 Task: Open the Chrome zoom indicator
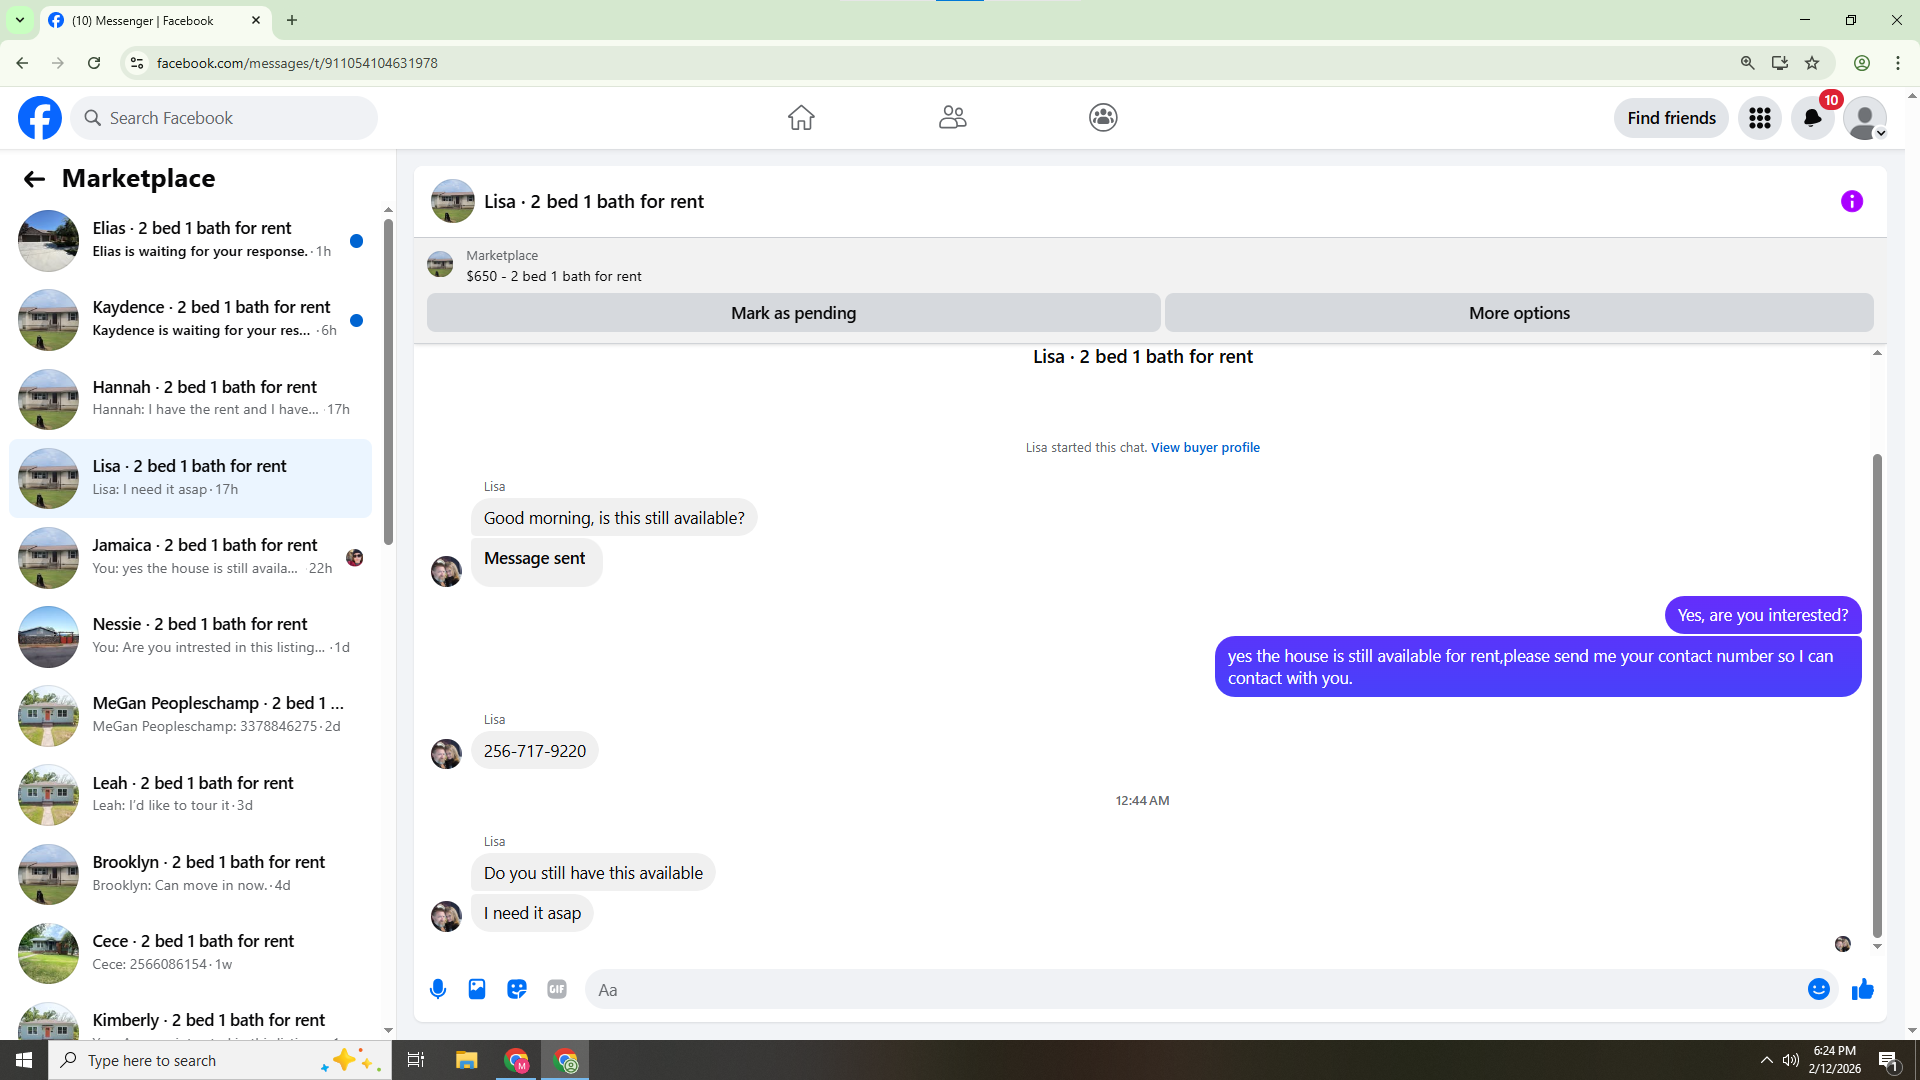1748,63
